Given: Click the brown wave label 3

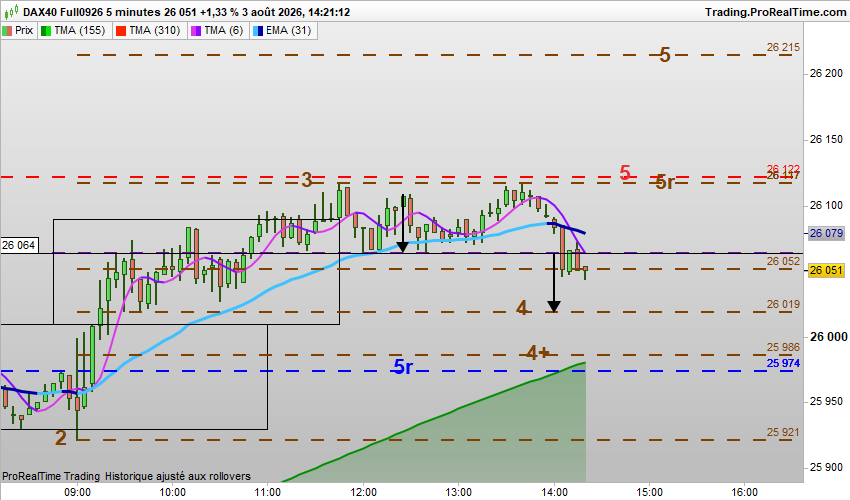Looking at the screenshot, I should 307,180.
